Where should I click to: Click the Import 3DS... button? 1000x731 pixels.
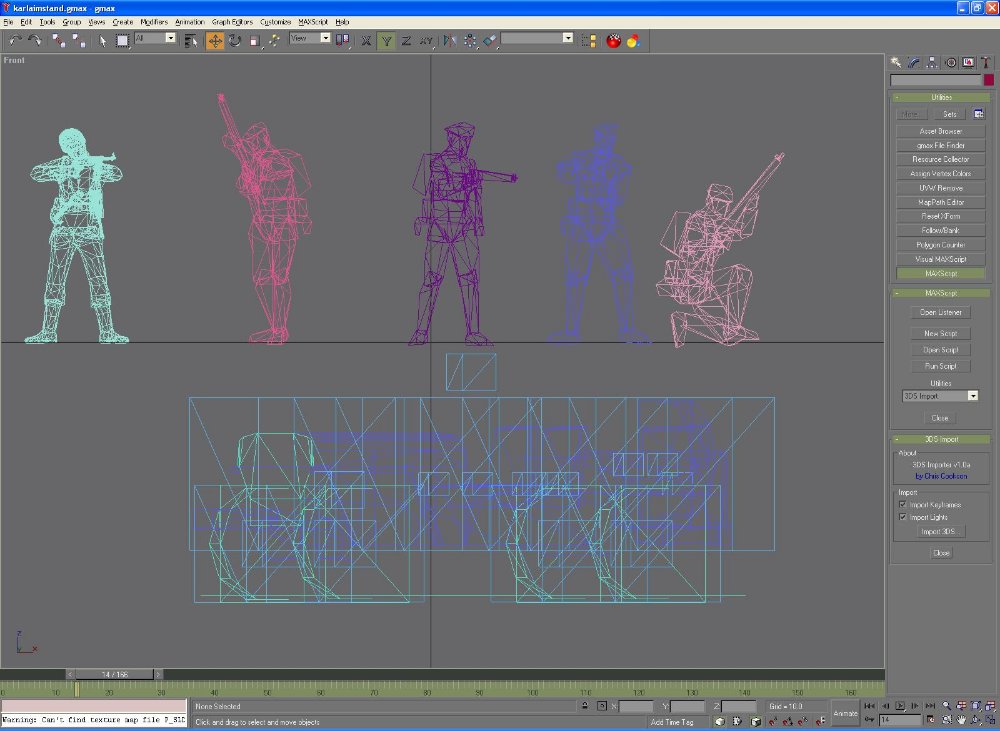[x=940, y=532]
